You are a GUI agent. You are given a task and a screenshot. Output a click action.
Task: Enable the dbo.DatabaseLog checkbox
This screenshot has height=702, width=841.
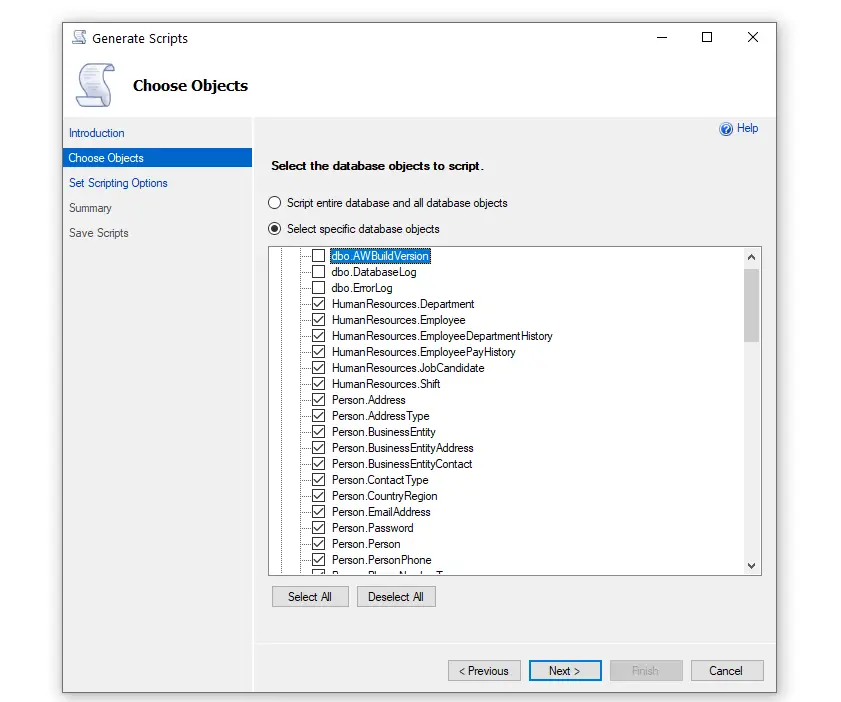click(318, 272)
